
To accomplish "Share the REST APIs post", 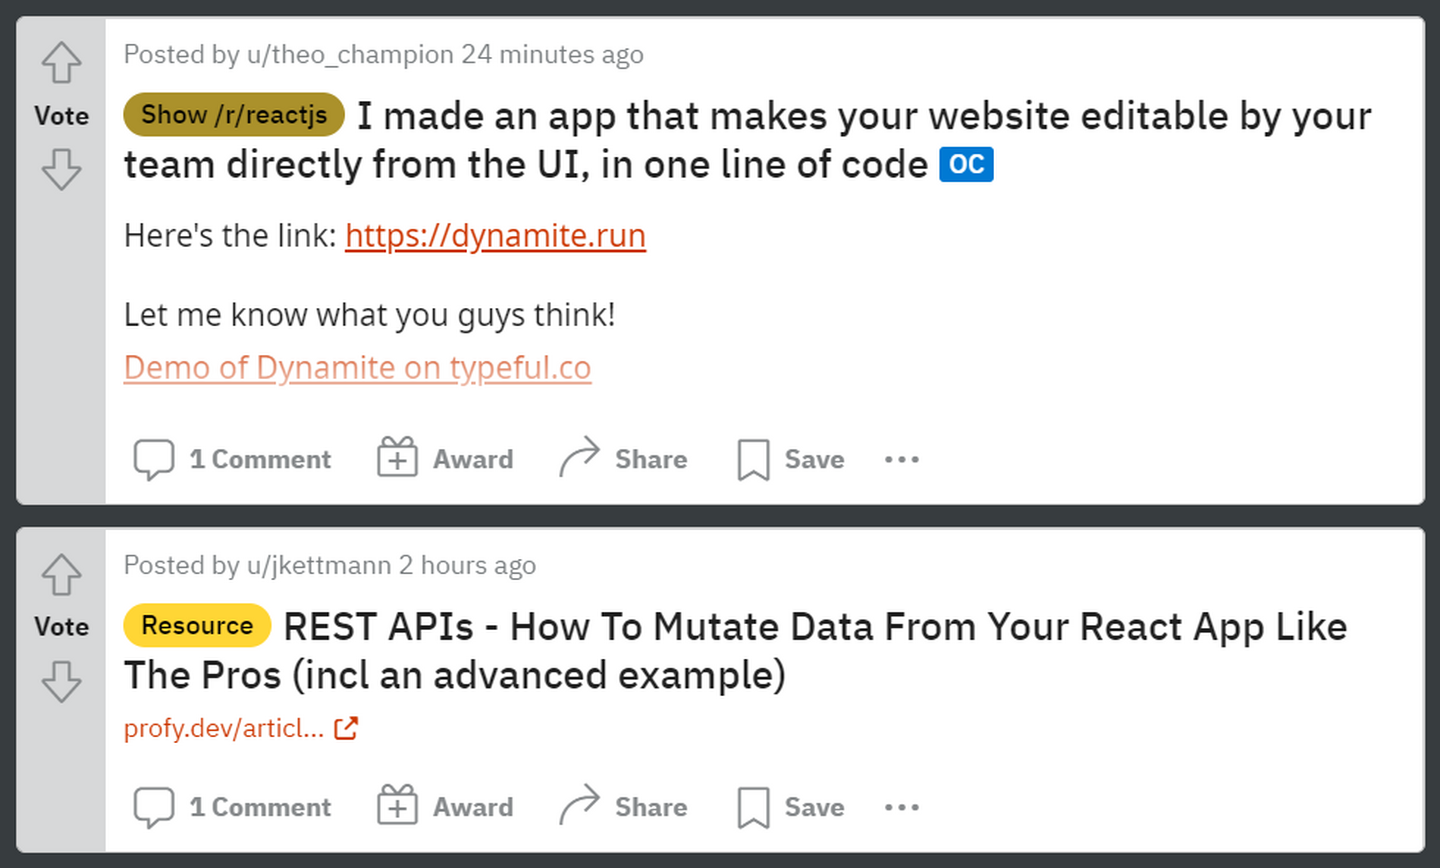I will [623, 807].
